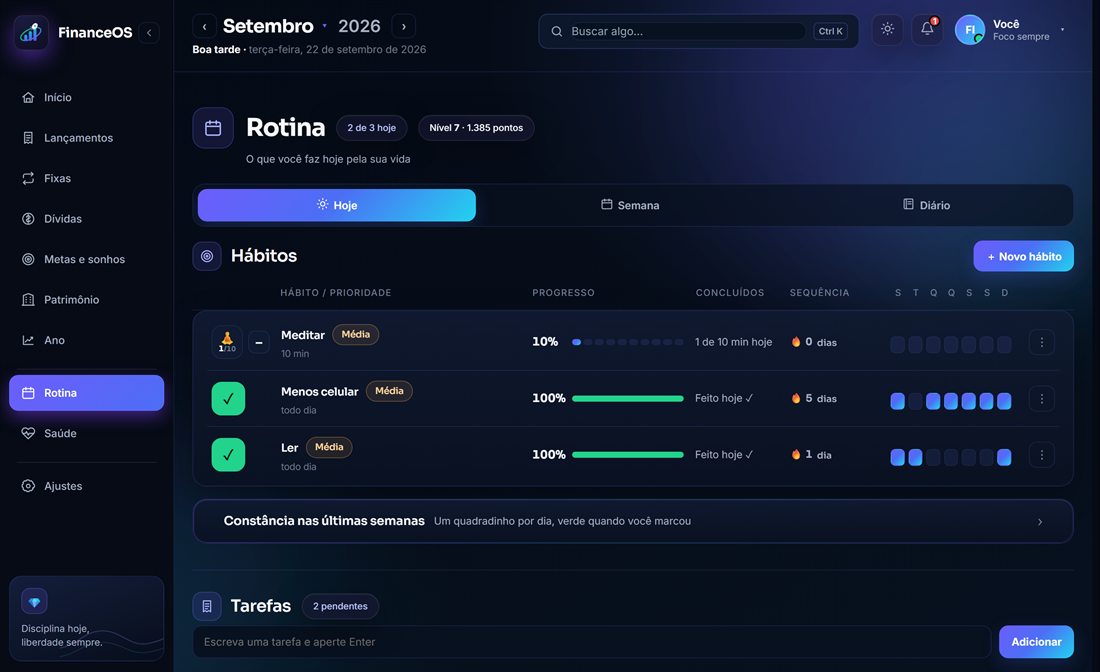Open the Setembro month dropdown

pos(274,26)
